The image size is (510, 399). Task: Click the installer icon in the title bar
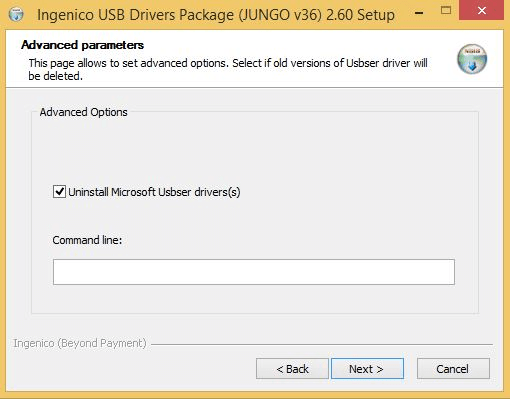point(16,14)
